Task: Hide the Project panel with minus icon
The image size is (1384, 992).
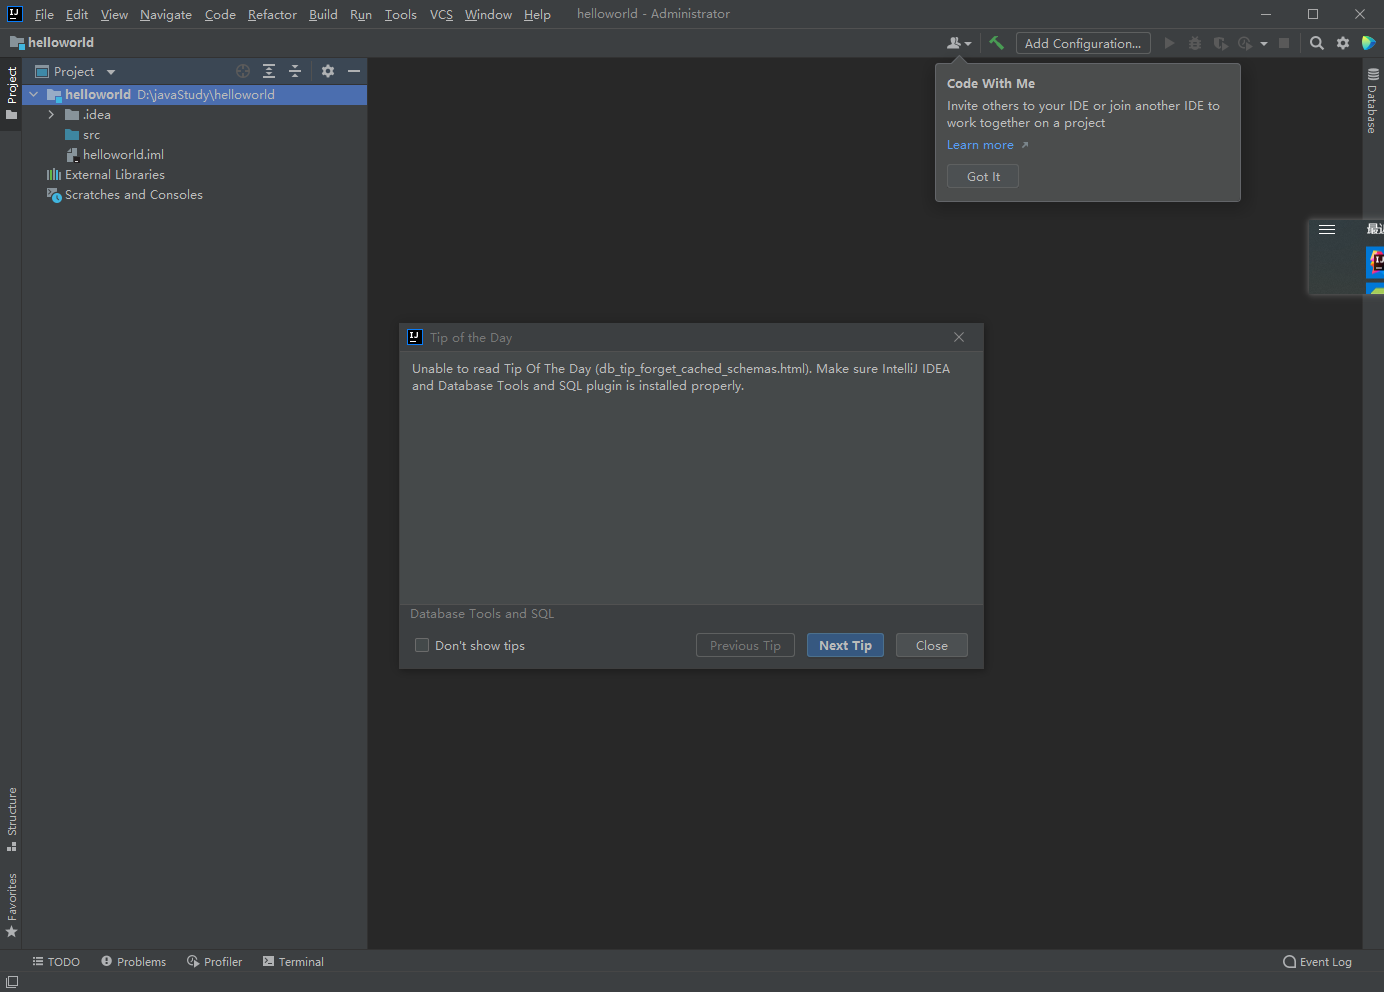Action: click(x=354, y=71)
